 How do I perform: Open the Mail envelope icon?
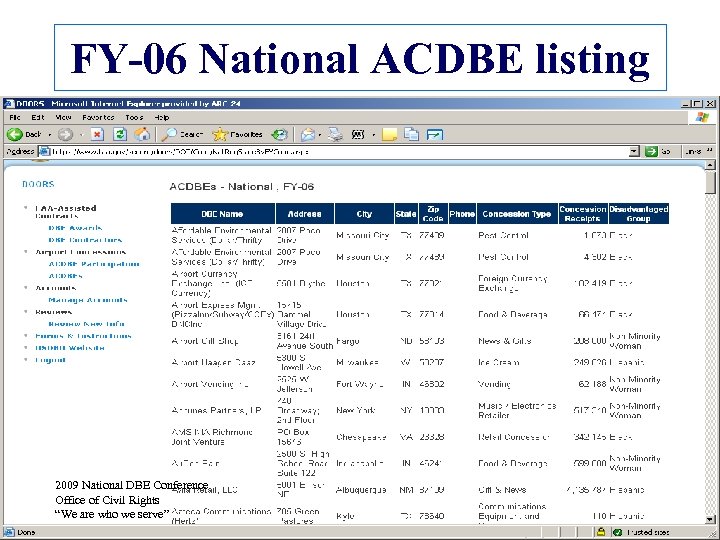[307, 134]
